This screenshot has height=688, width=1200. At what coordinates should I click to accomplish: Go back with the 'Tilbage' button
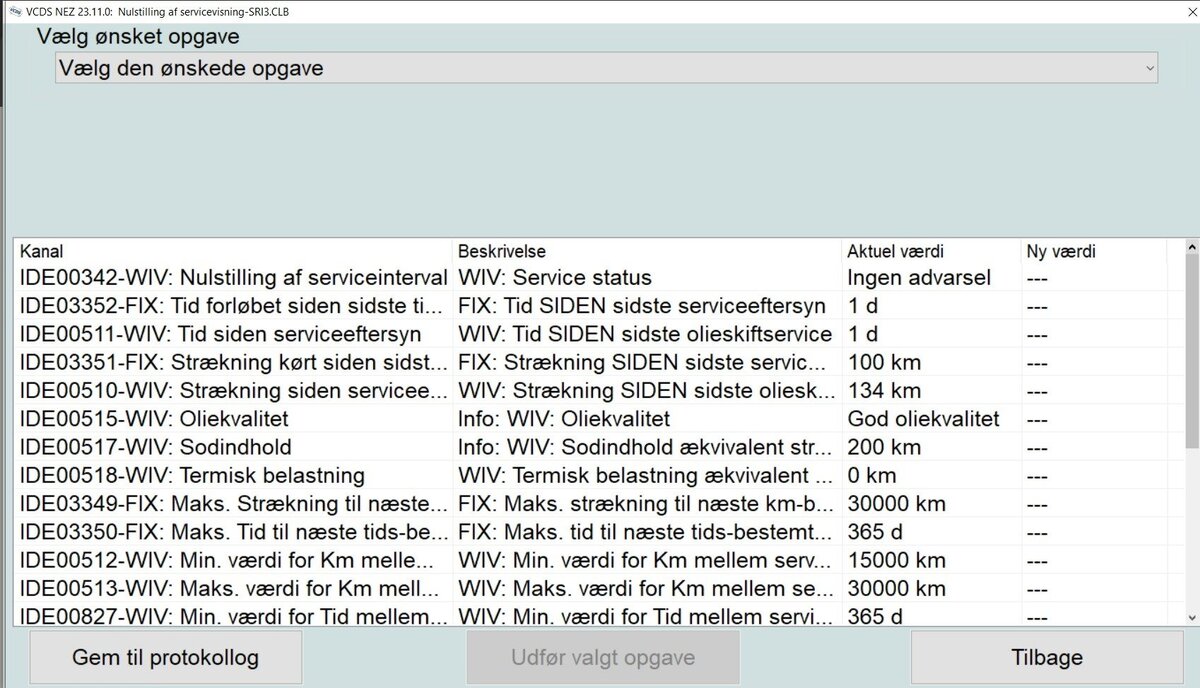[x=1047, y=657]
